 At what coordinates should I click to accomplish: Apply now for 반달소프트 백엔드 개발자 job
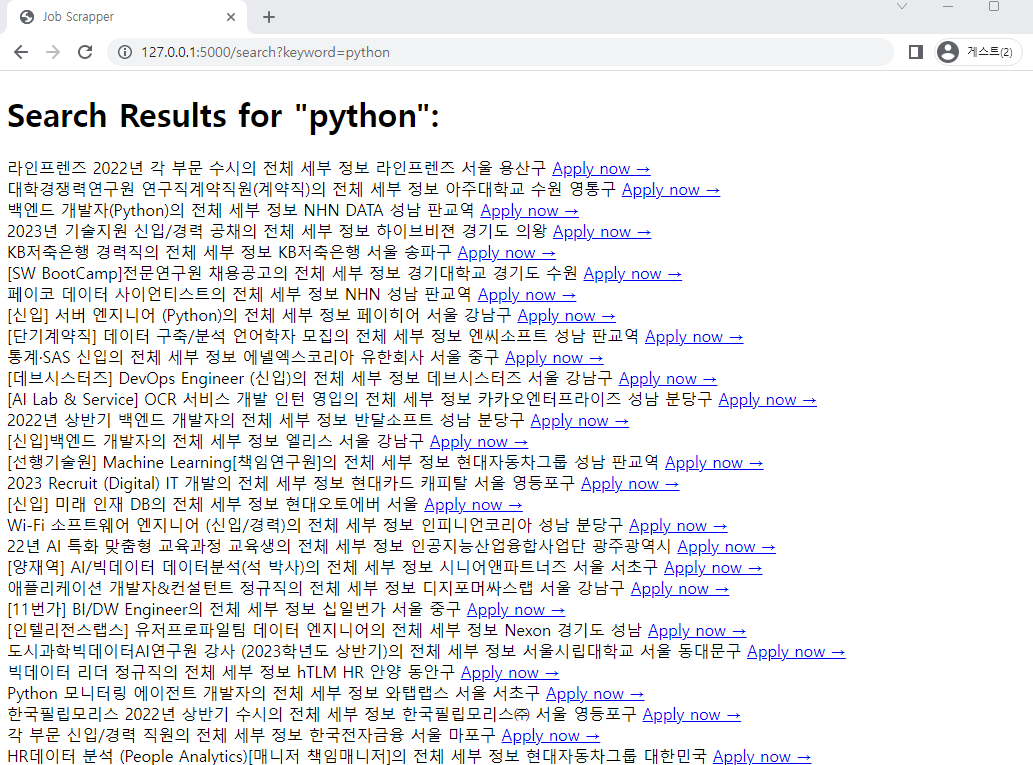click(580, 421)
